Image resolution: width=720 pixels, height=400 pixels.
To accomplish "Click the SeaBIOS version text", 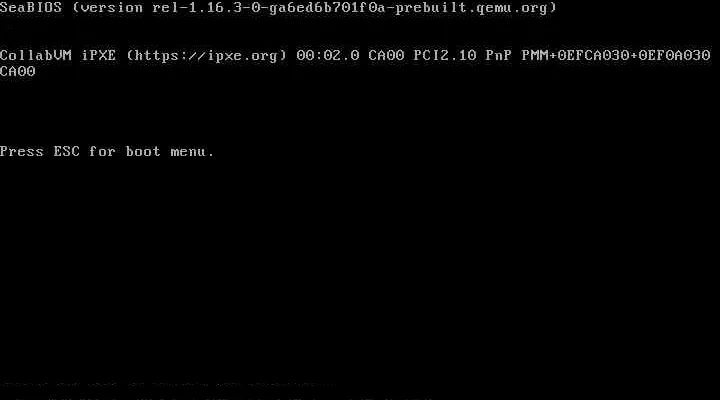I will click(x=278, y=8).
